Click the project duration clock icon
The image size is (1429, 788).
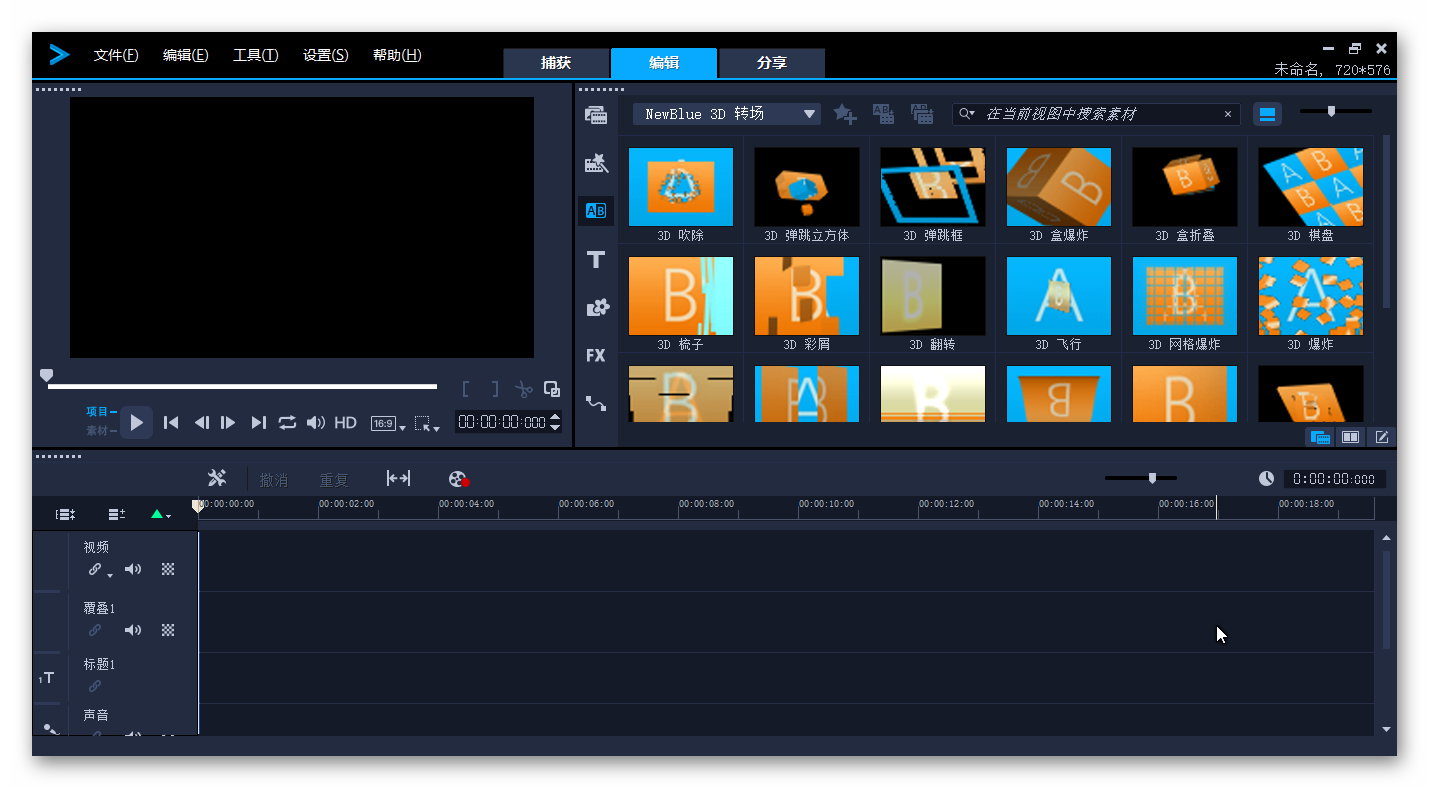[1266, 479]
